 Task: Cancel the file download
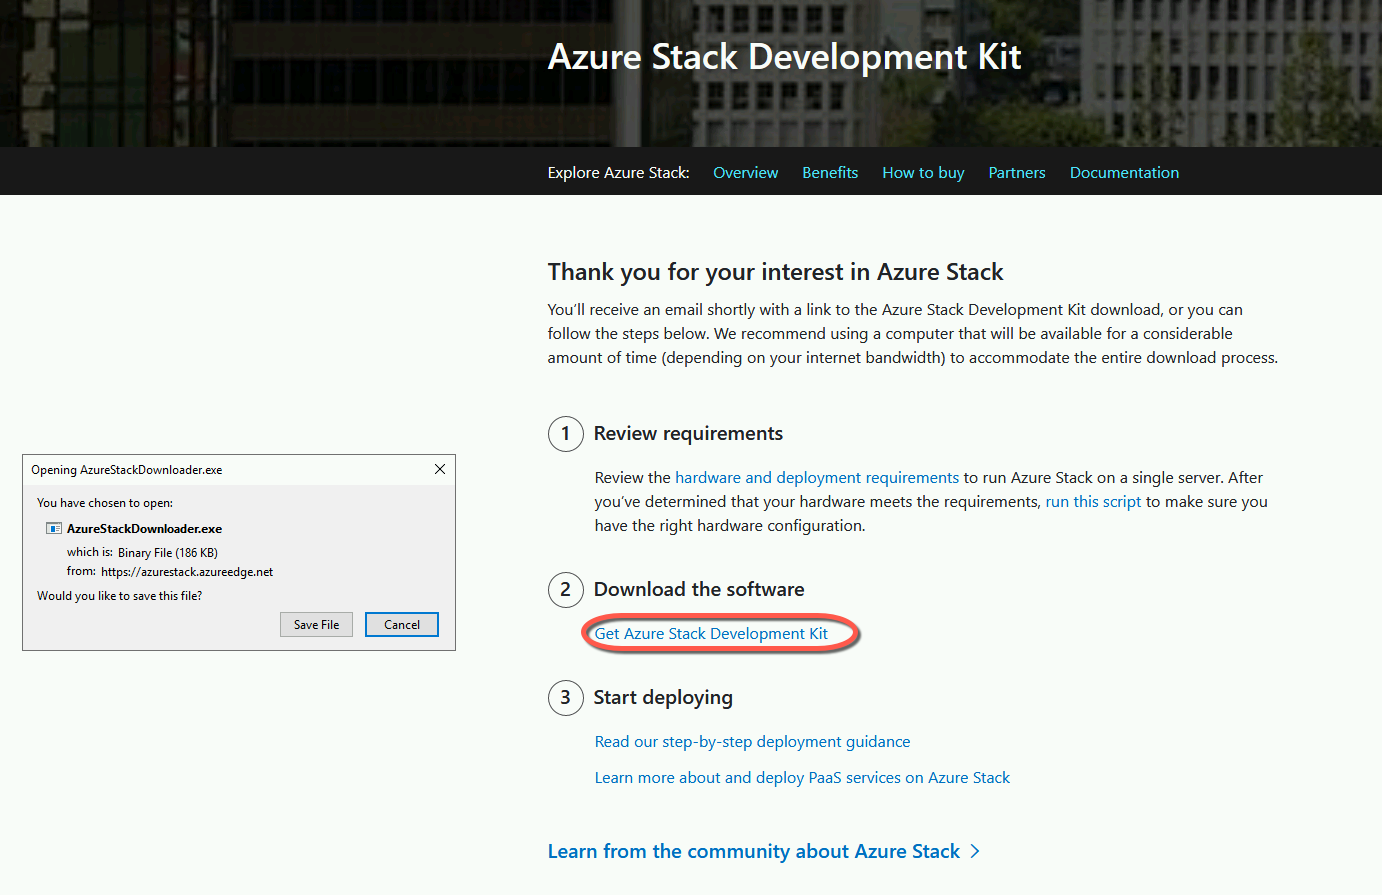pos(401,624)
